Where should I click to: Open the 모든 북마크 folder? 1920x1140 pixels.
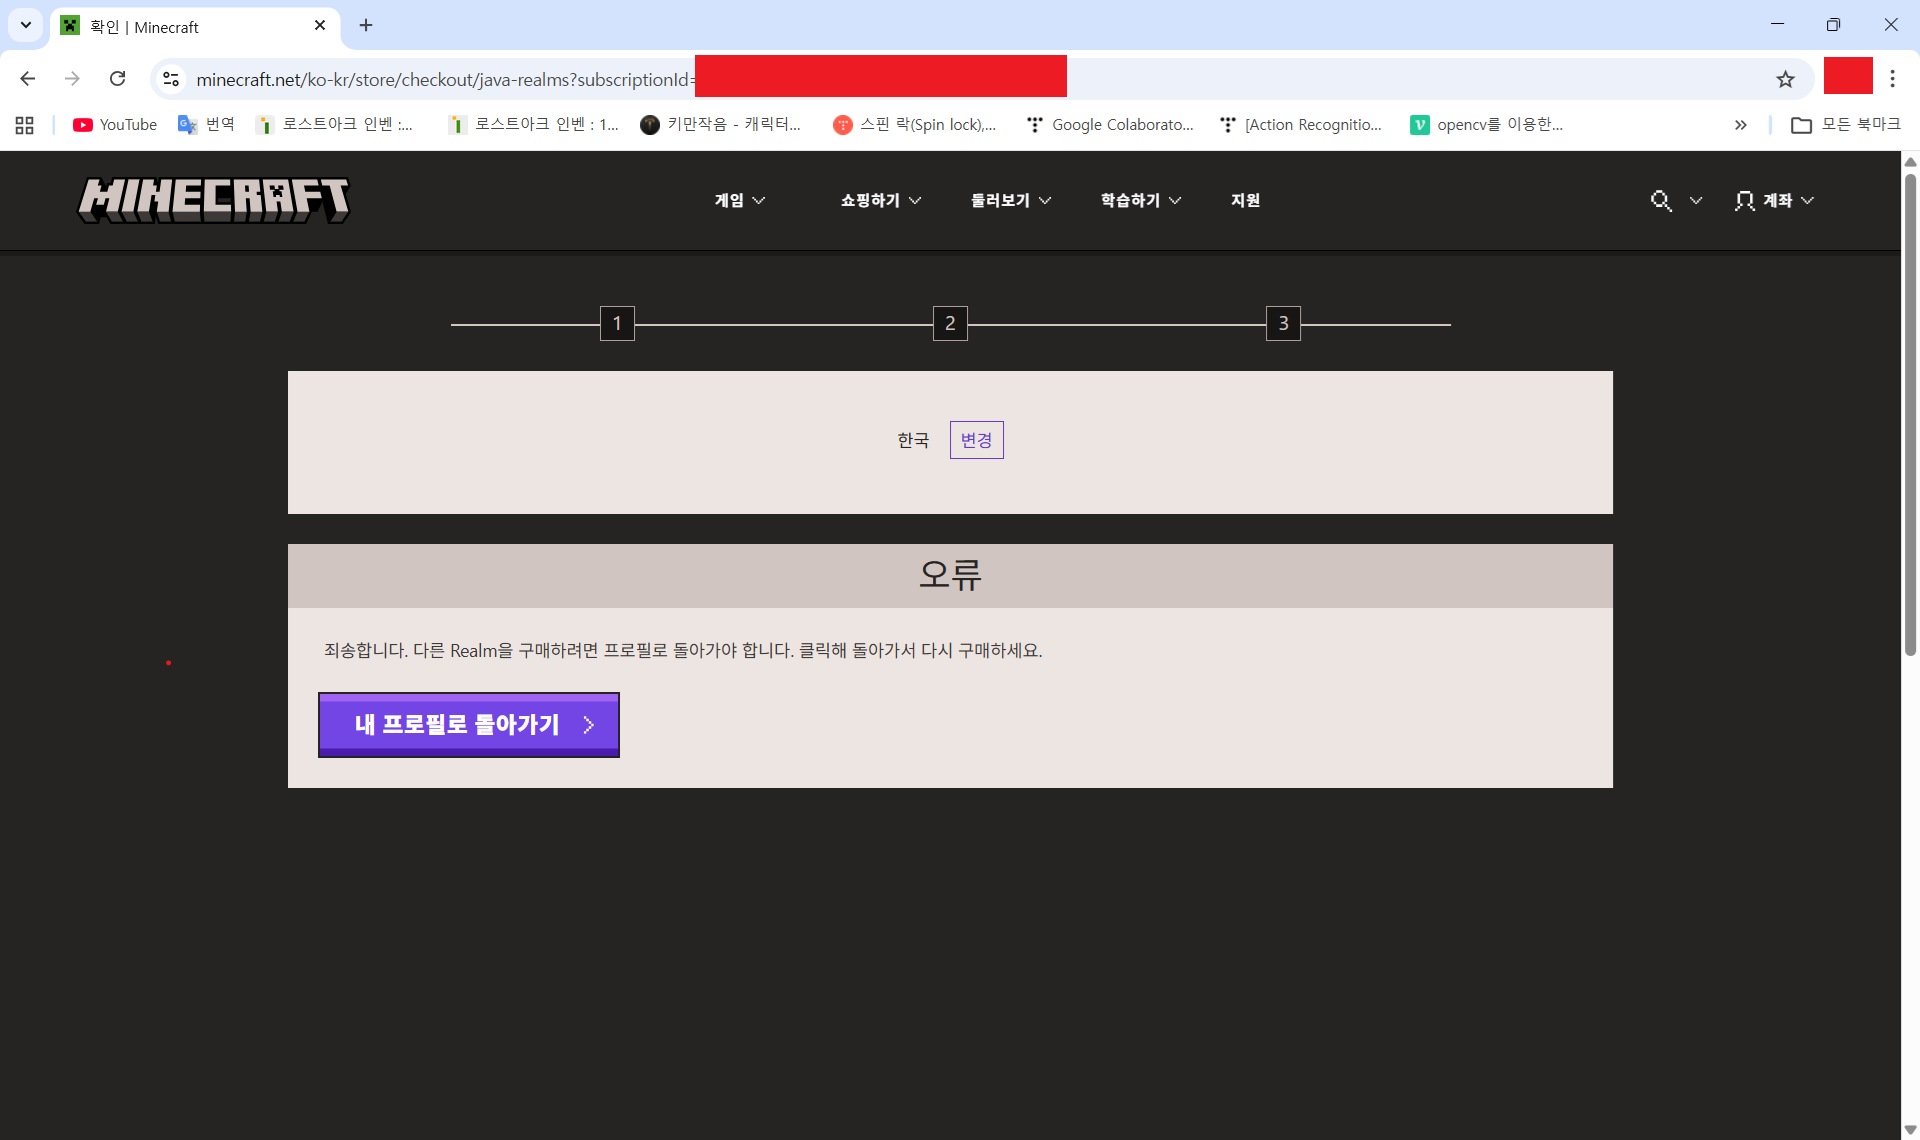[1846, 125]
